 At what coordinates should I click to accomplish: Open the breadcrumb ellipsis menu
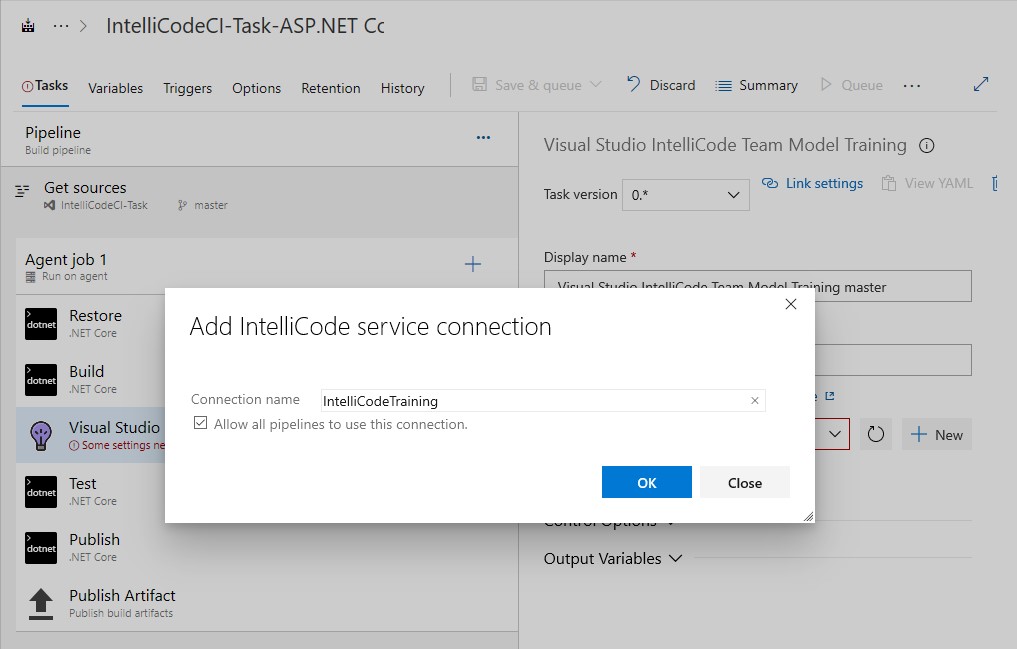[x=61, y=26]
